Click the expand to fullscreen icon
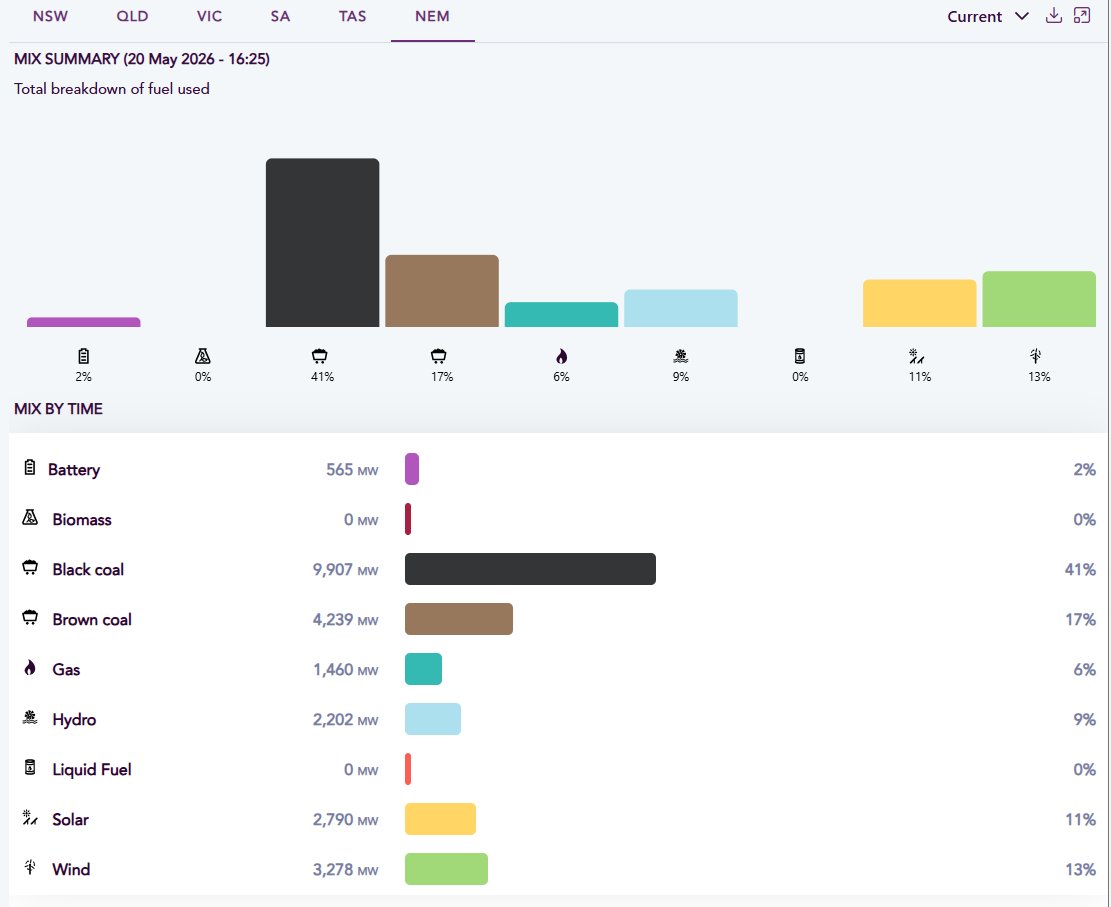 (x=1082, y=16)
